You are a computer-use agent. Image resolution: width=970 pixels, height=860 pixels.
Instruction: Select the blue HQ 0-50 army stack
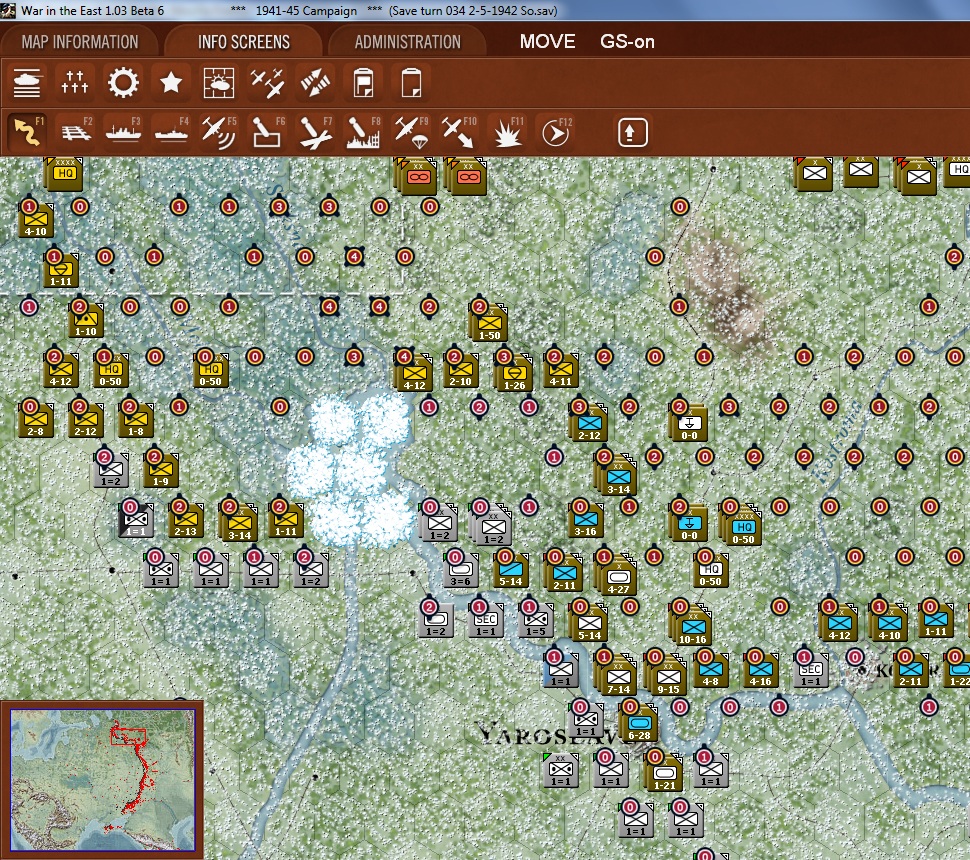click(741, 525)
